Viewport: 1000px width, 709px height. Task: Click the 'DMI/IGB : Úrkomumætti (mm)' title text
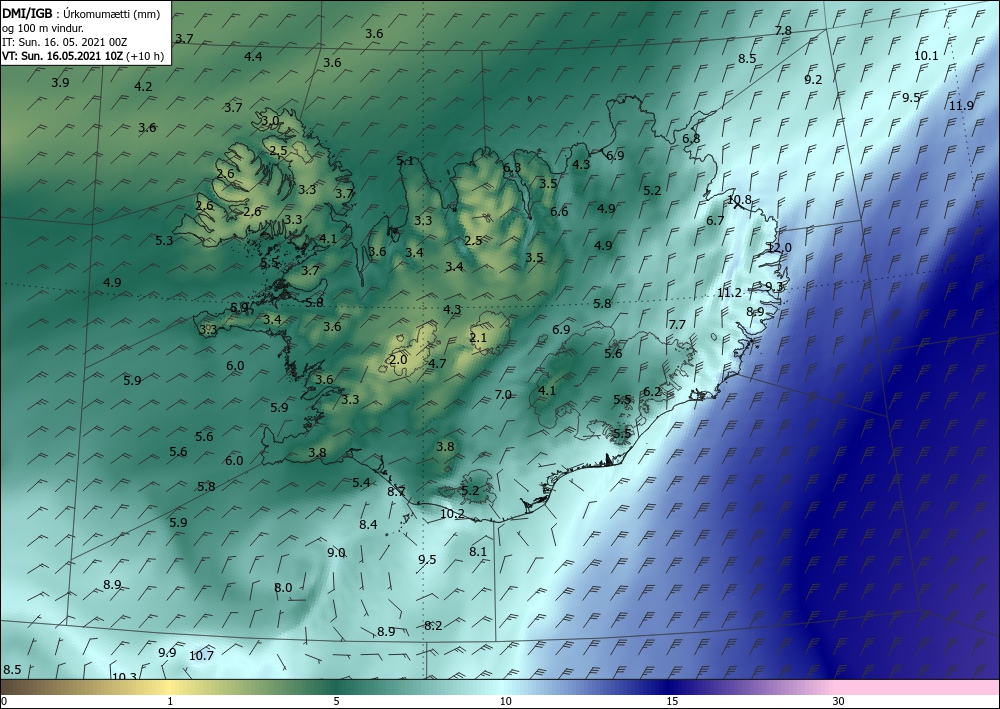click(x=81, y=14)
